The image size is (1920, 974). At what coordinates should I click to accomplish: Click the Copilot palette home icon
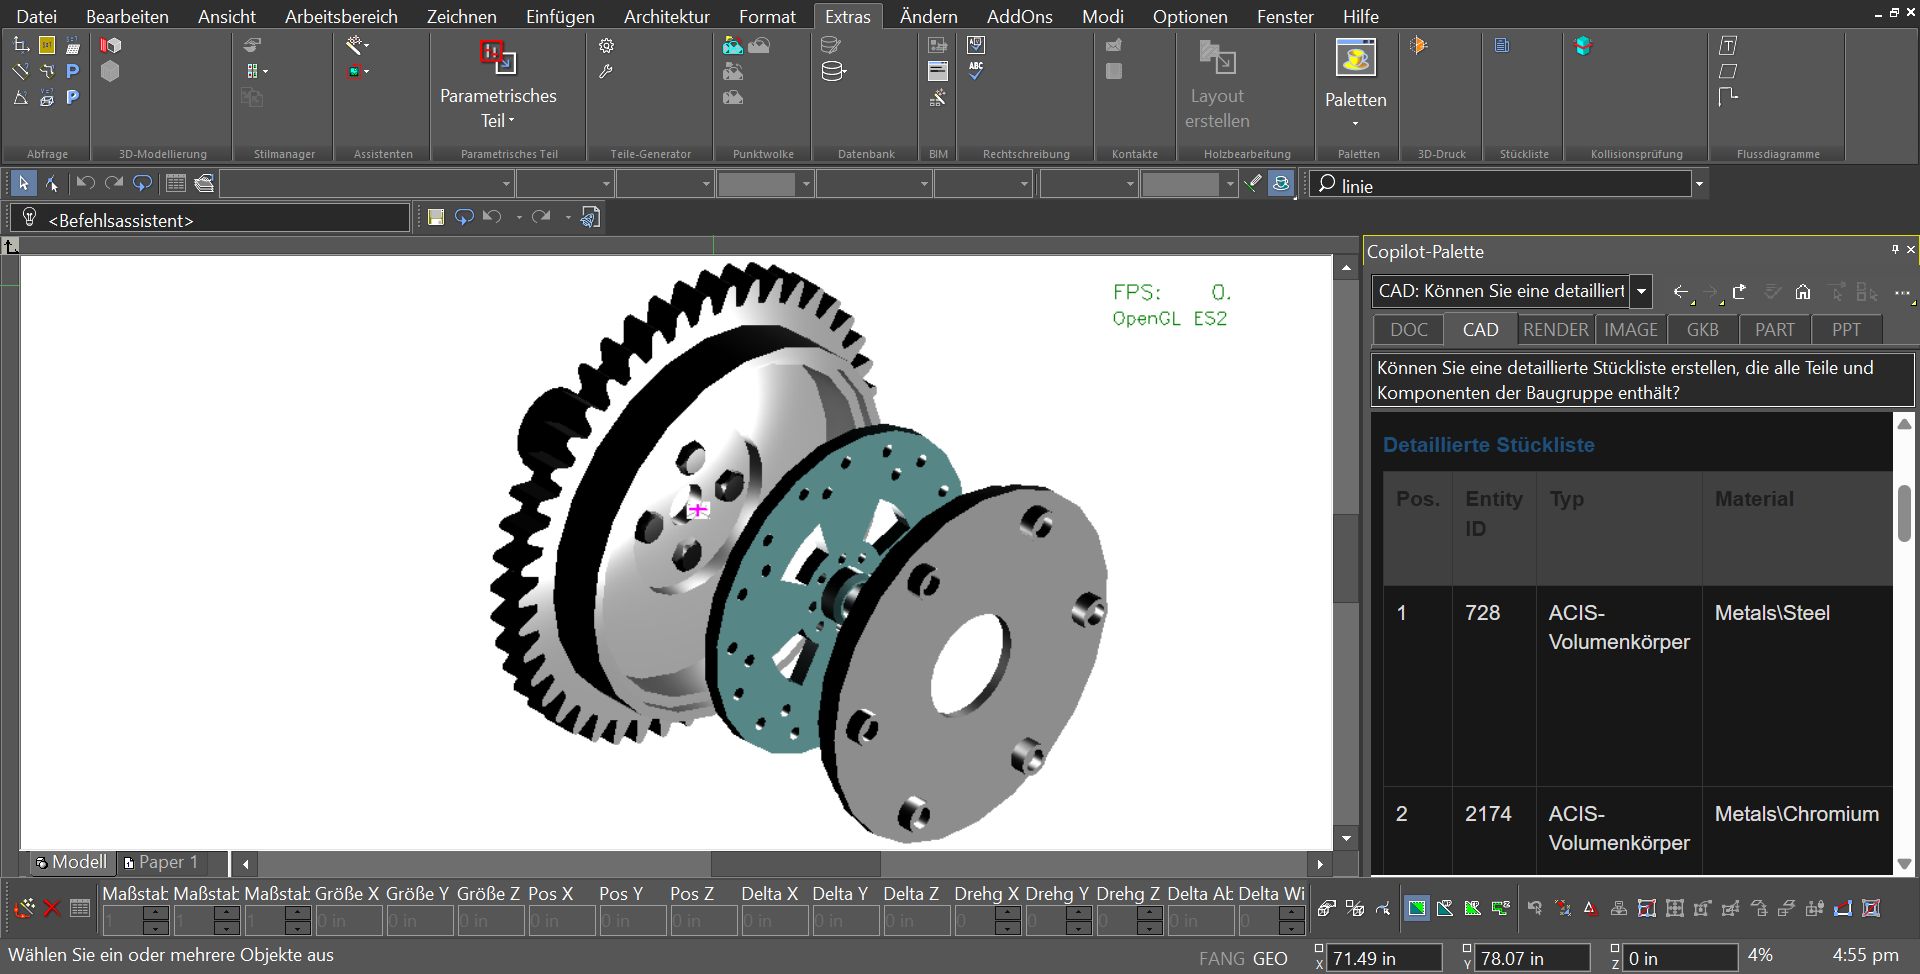[1803, 292]
